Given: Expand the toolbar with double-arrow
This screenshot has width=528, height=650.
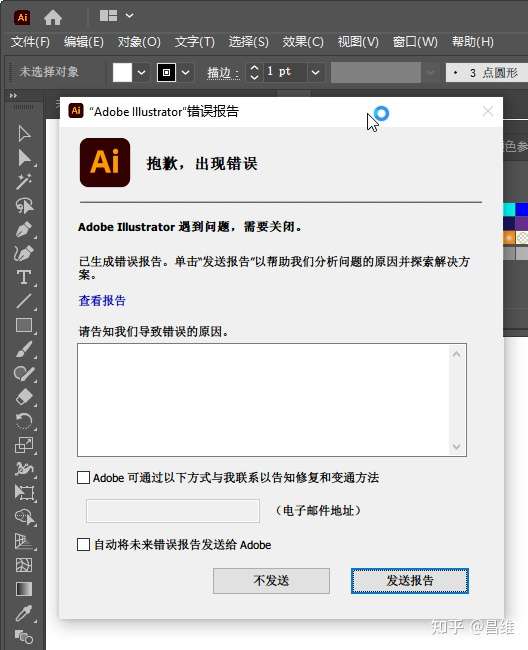Looking at the screenshot, I should (13, 95).
